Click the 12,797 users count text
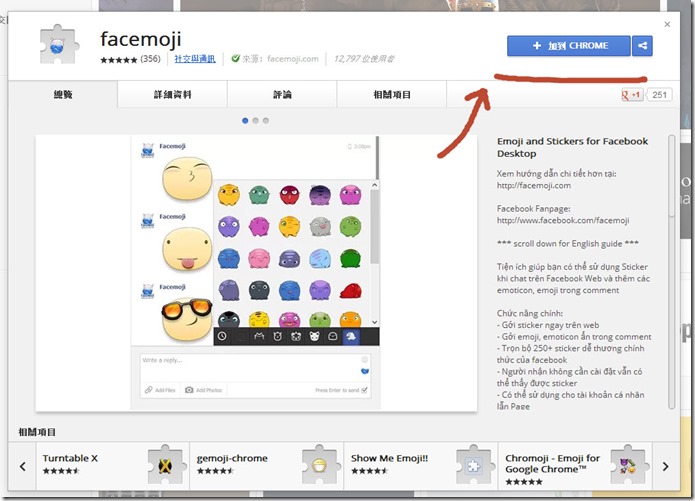 [x=364, y=59]
